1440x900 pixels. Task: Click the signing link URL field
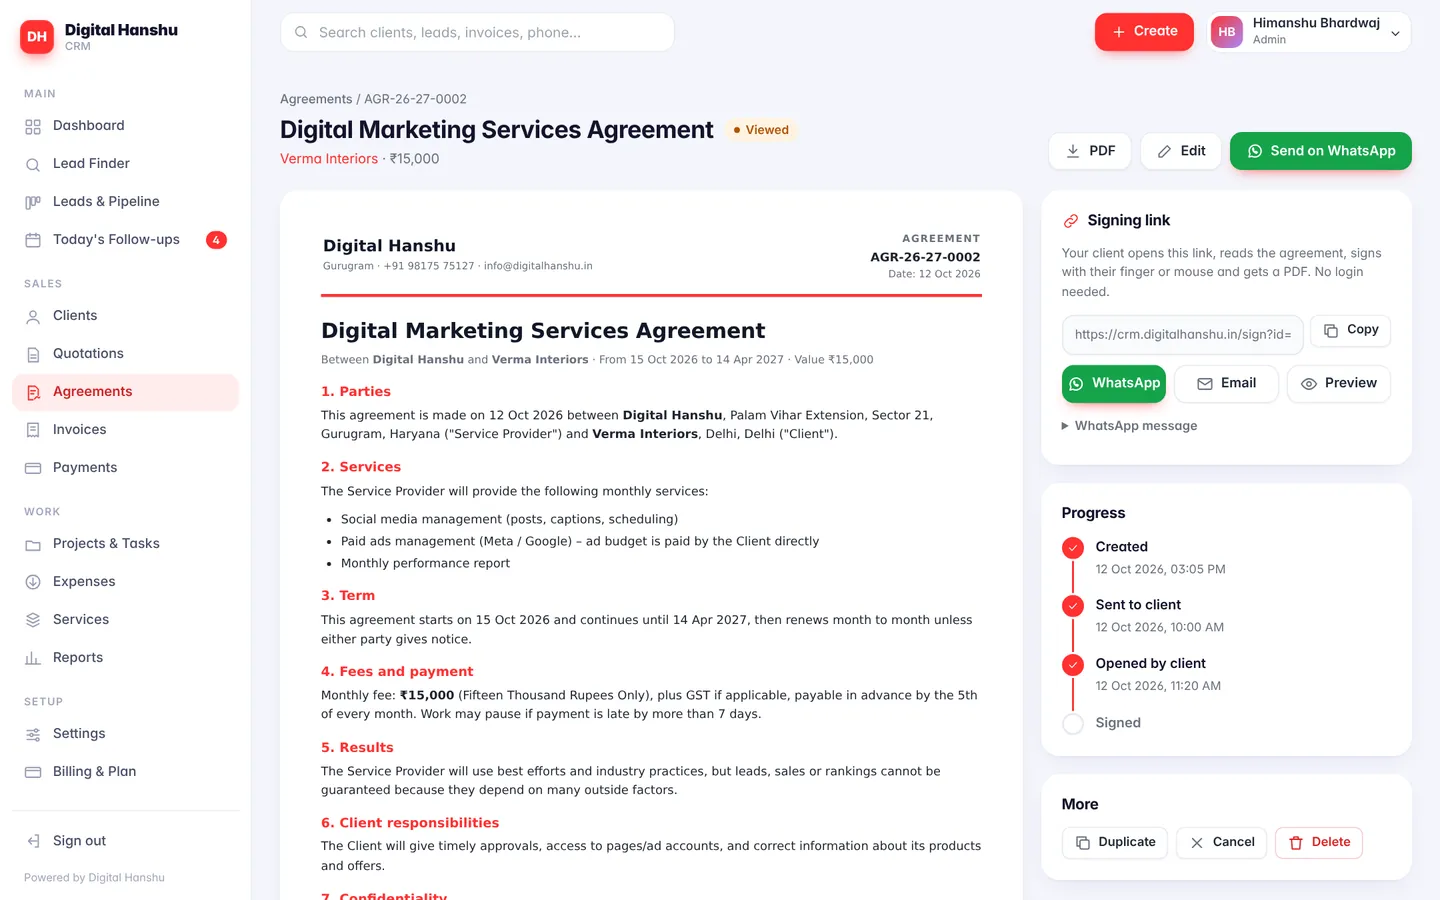[x=1183, y=335]
